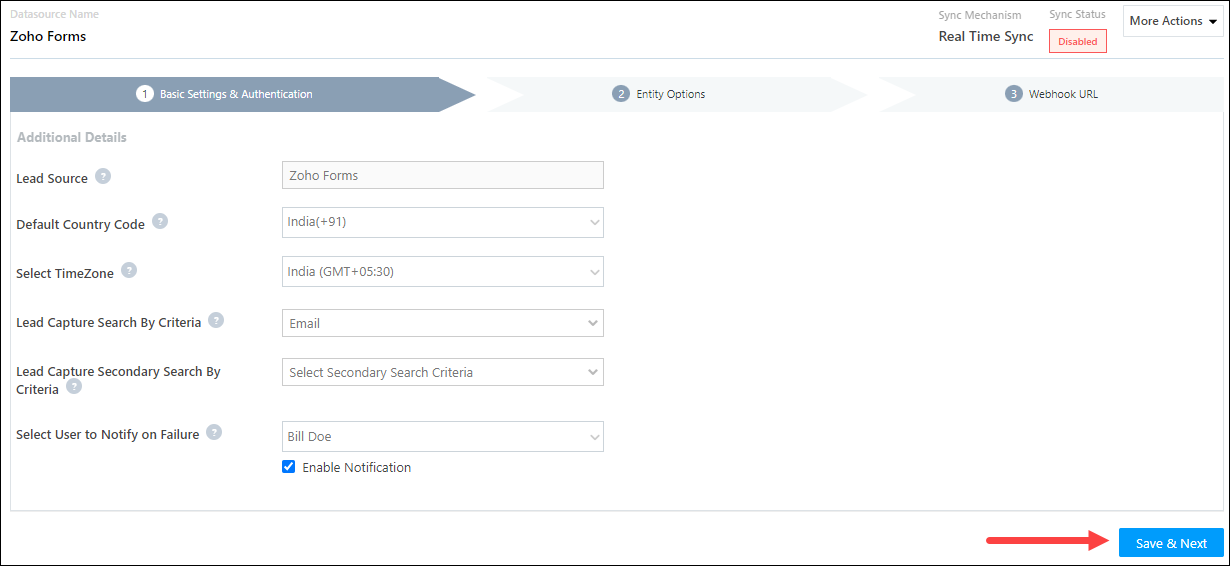Click help icon beside Default Country Code
Viewport: 1230px width, 566px height.
(x=160, y=221)
